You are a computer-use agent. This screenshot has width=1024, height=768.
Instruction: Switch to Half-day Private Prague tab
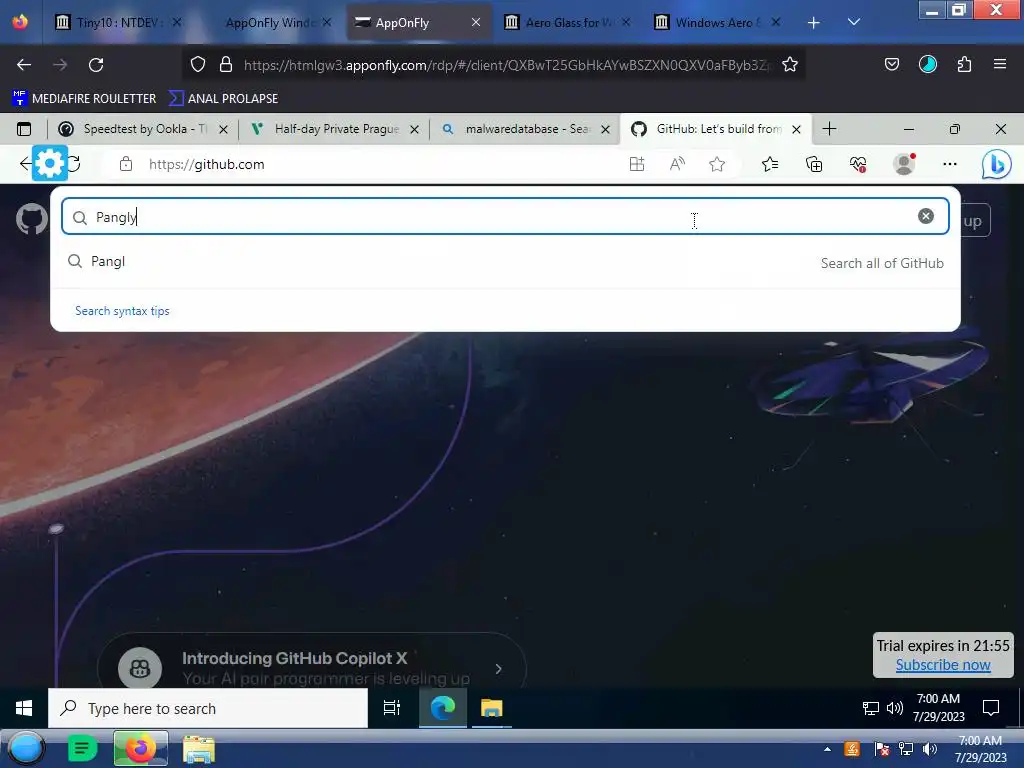pyautogui.click(x=336, y=129)
